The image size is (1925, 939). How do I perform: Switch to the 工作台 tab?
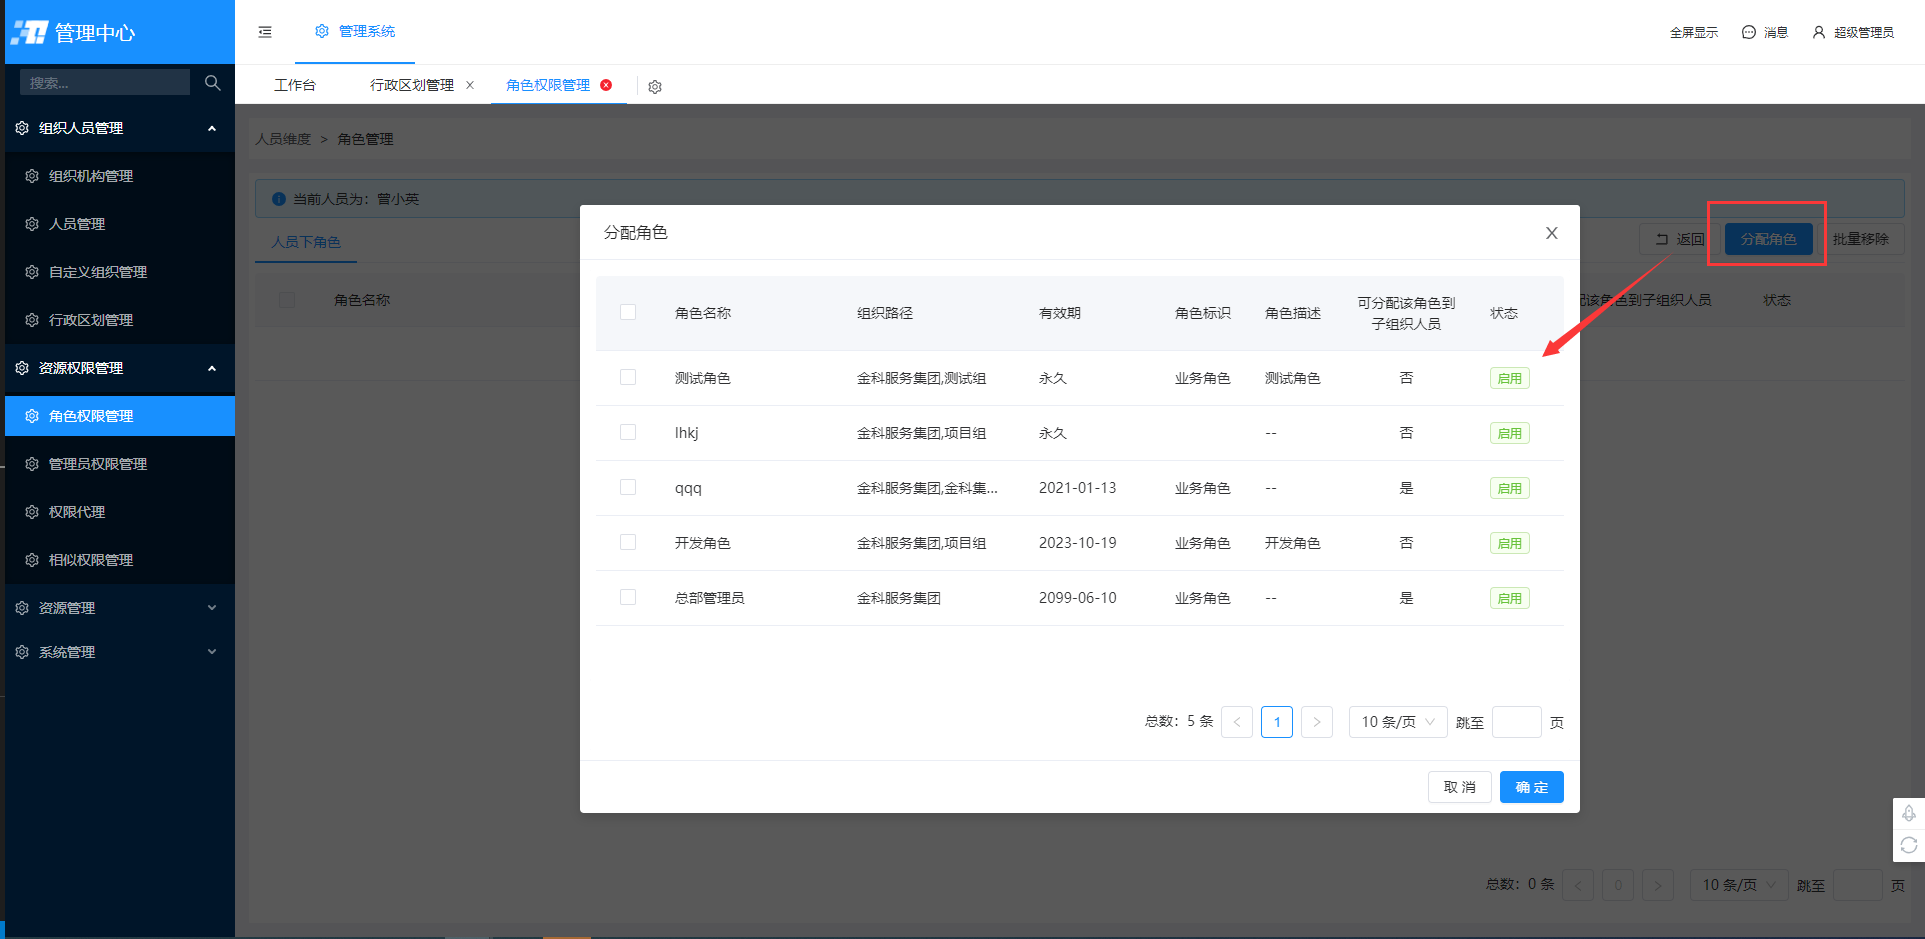click(x=295, y=85)
